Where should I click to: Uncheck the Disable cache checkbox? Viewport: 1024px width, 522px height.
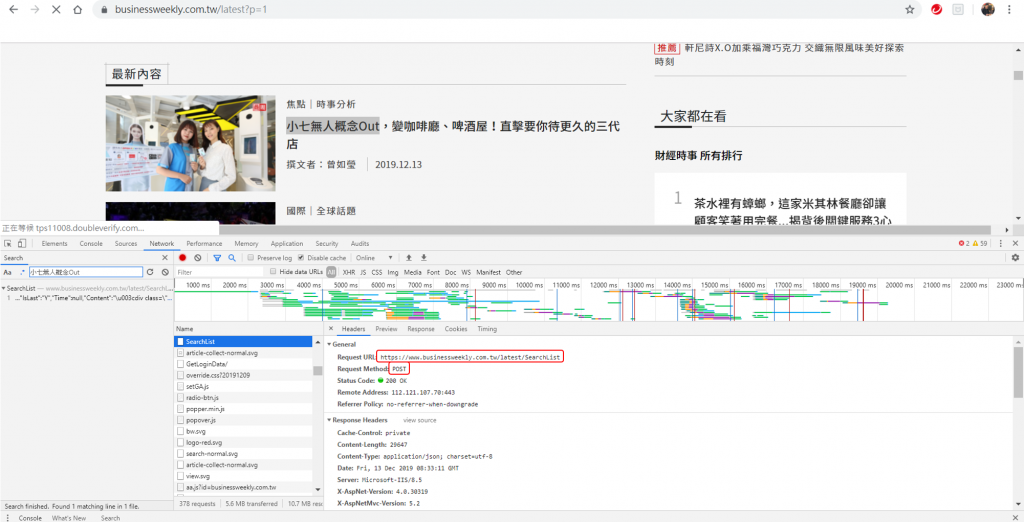[x=300, y=258]
